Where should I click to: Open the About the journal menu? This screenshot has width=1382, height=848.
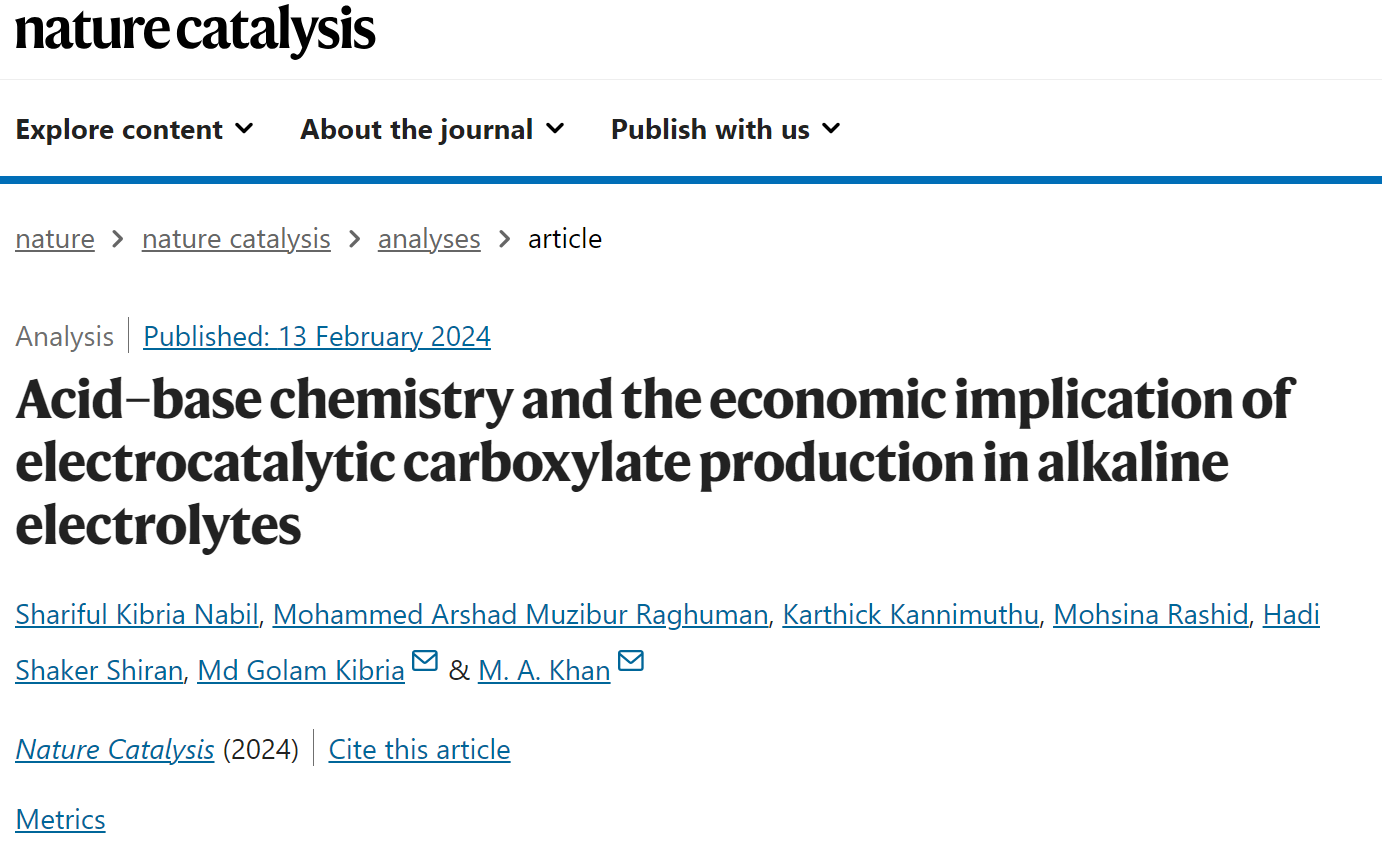(x=432, y=129)
